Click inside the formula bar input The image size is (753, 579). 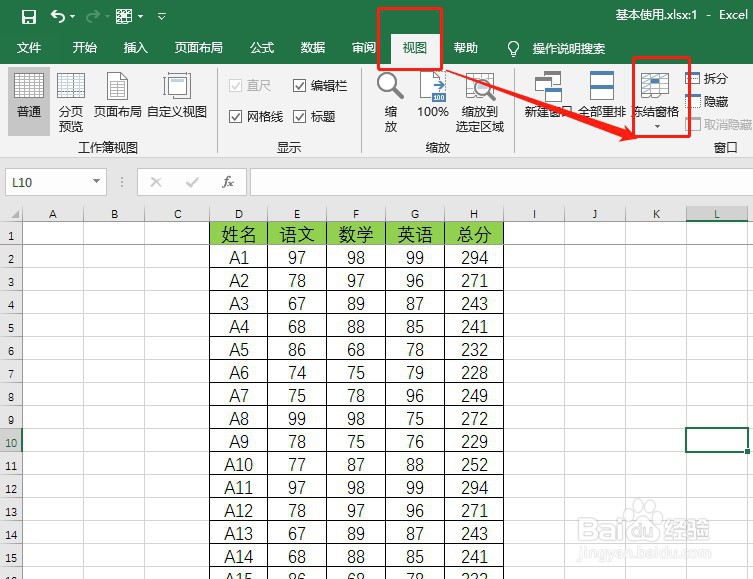click(x=501, y=182)
